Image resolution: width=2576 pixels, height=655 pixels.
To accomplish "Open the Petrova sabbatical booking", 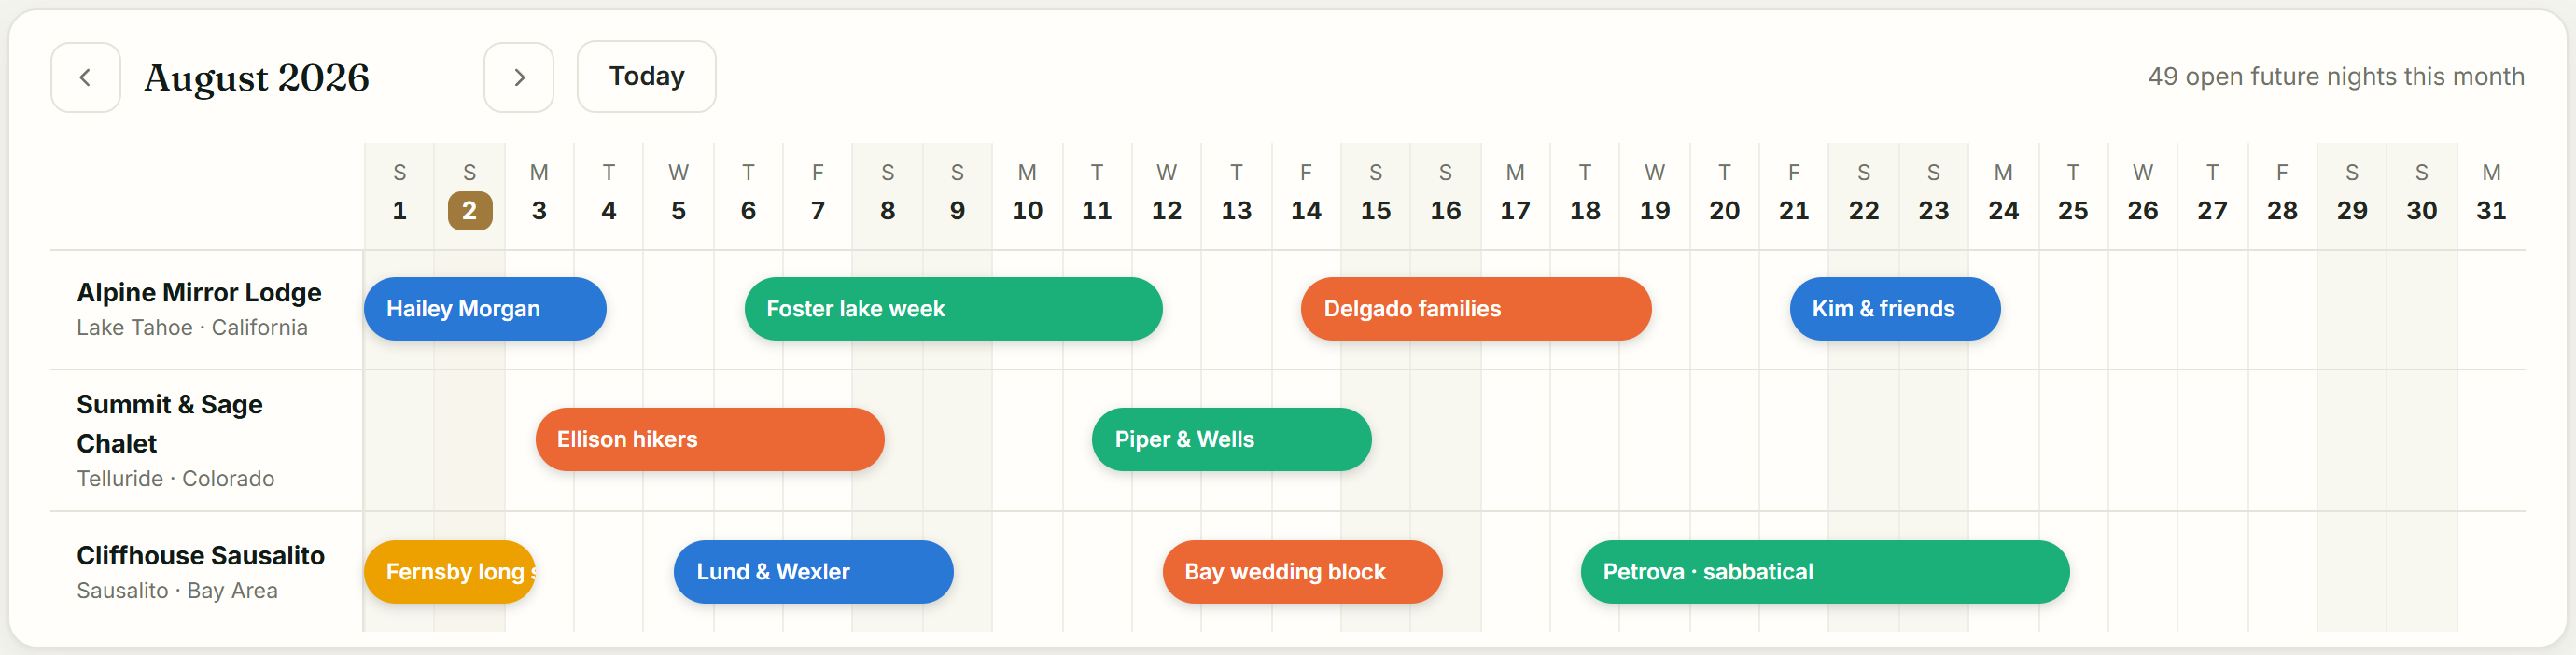I will click(x=1825, y=572).
